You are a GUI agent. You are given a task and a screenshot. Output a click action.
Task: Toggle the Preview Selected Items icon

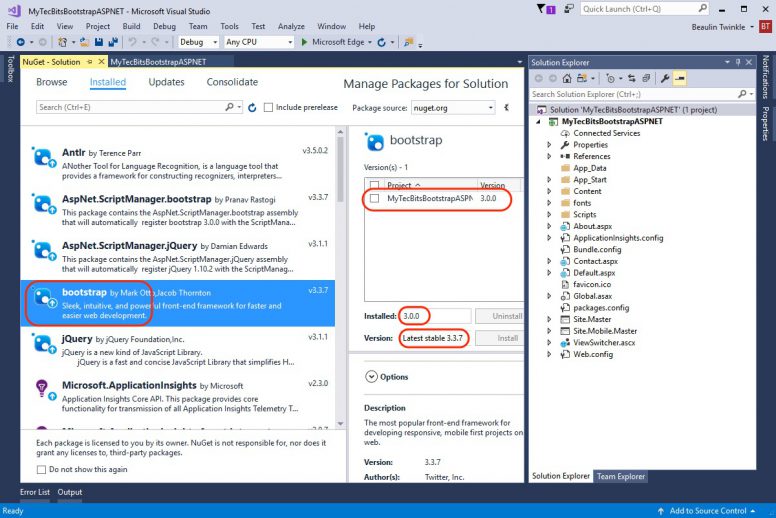pos(680,78)
